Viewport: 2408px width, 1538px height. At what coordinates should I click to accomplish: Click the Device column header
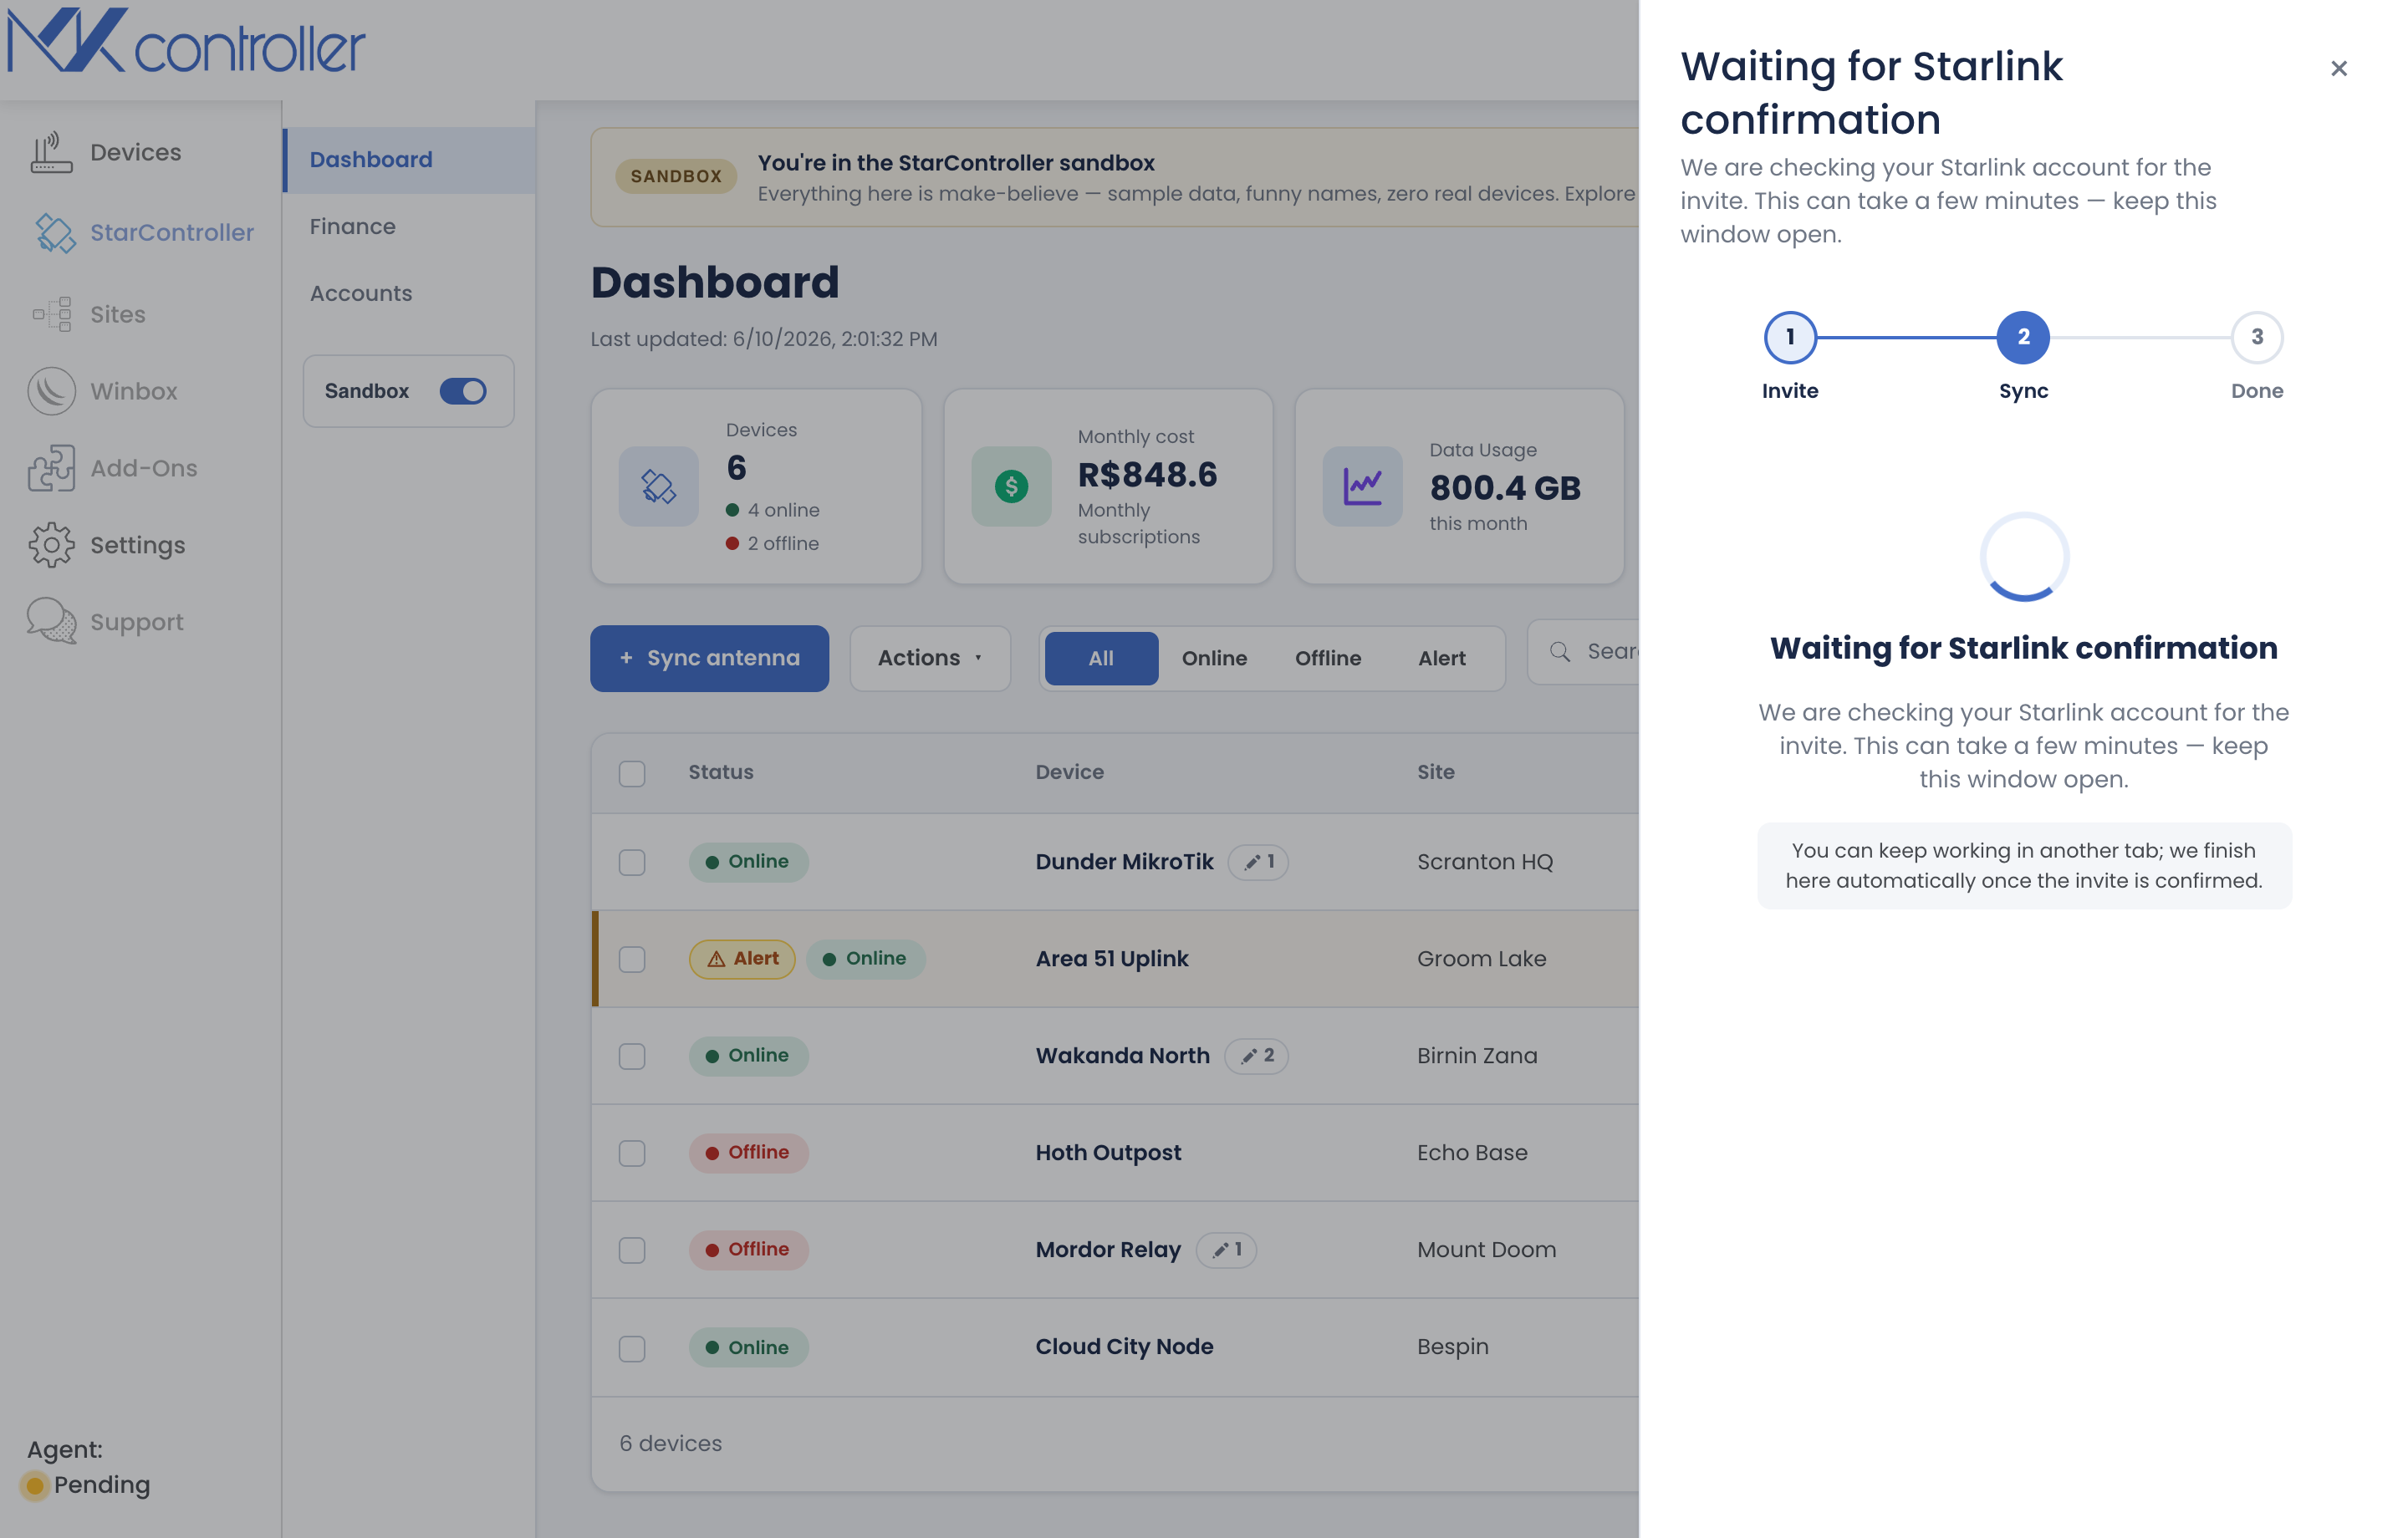pos(1069,772)
